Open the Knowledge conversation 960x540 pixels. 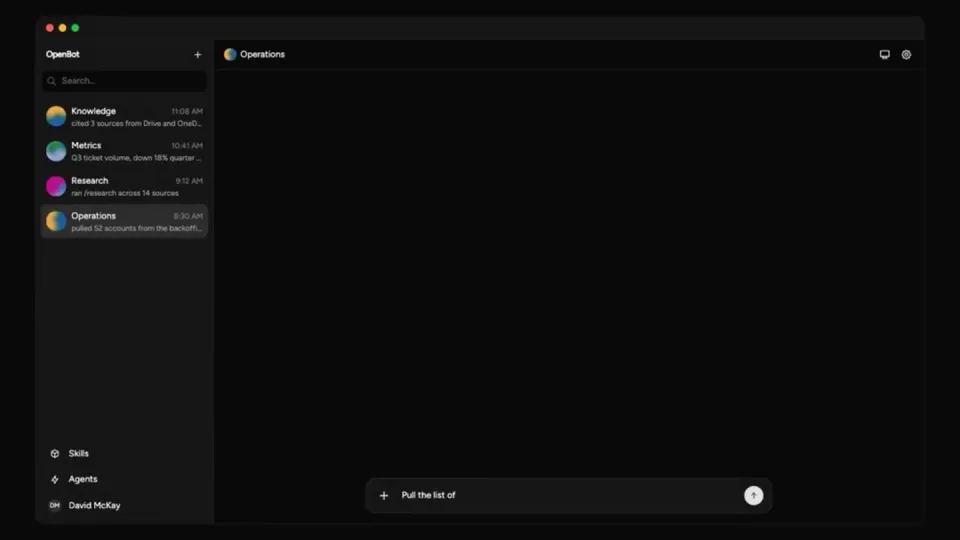pyautogui.click(x=124, y=116)
